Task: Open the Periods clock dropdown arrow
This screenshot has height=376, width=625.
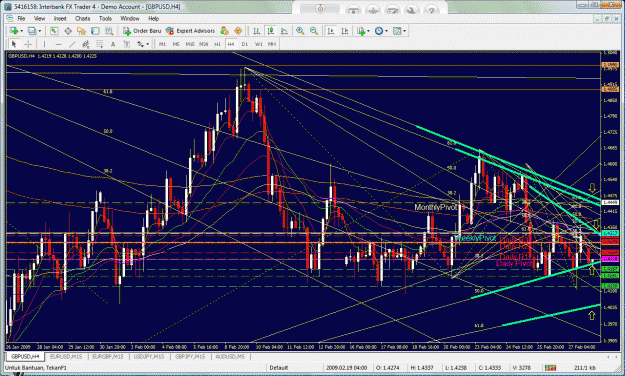Action: click(386, 31)
